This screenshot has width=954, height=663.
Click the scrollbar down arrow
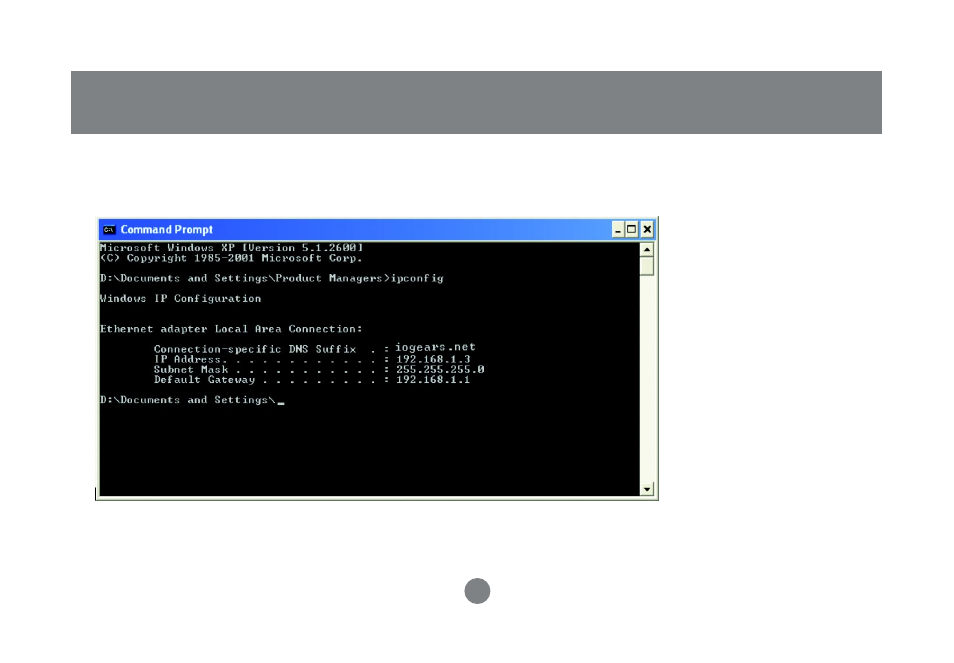(647, 489)
